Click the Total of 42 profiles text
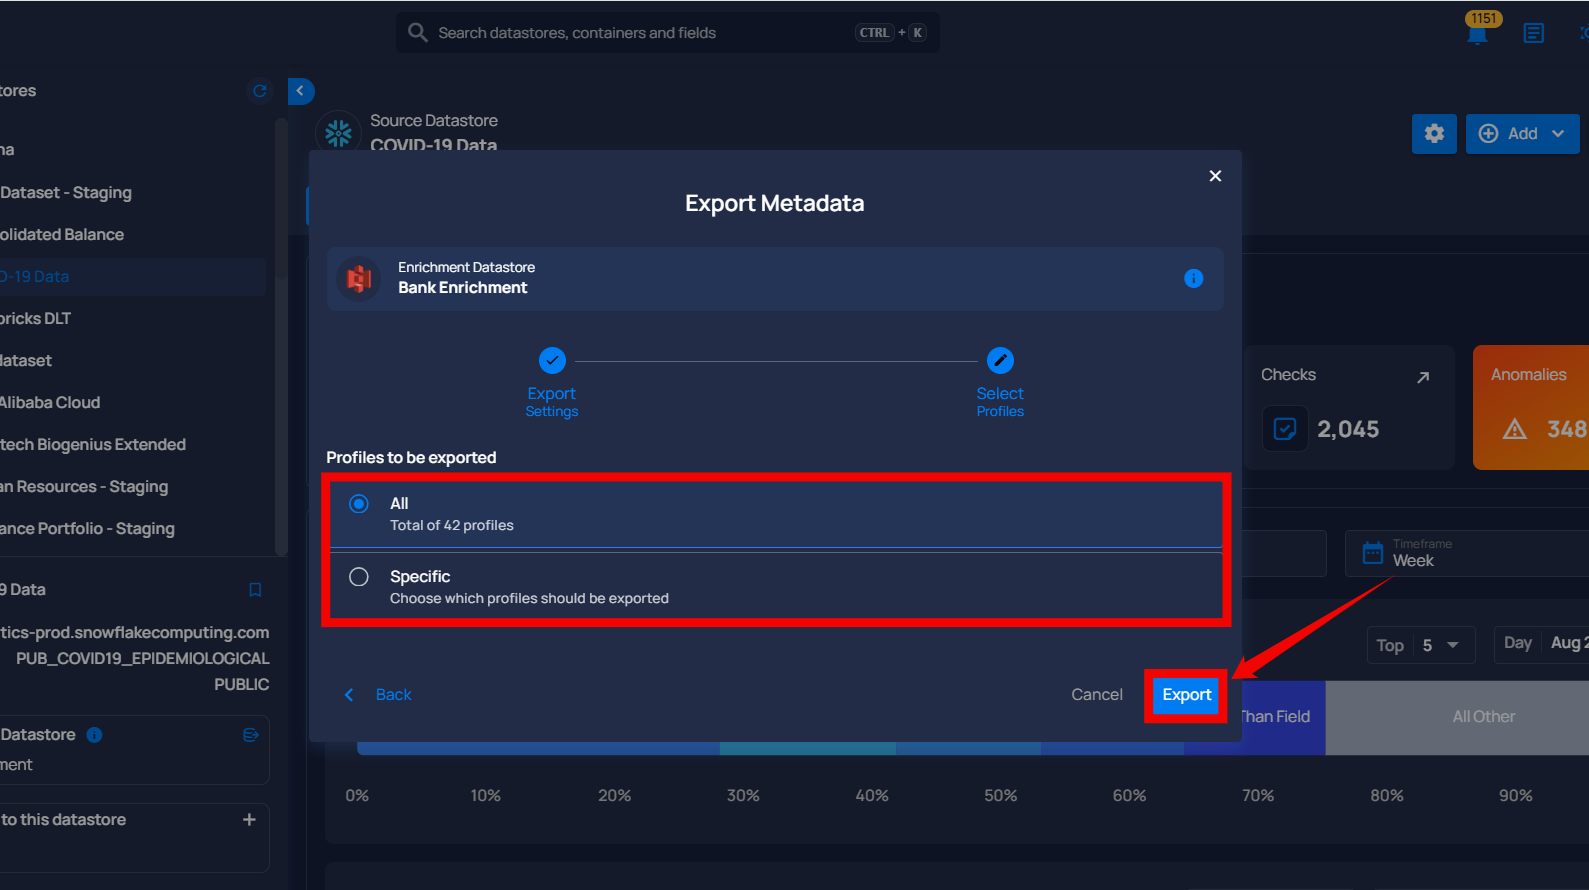Viewport: 1589px width, 890px height. [452, 526]
